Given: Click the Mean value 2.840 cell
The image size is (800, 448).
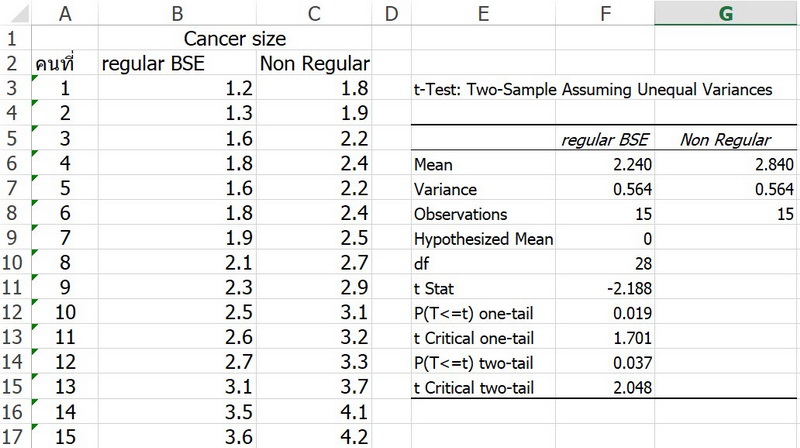Looking at the screenshot, I should coord(725,164).
